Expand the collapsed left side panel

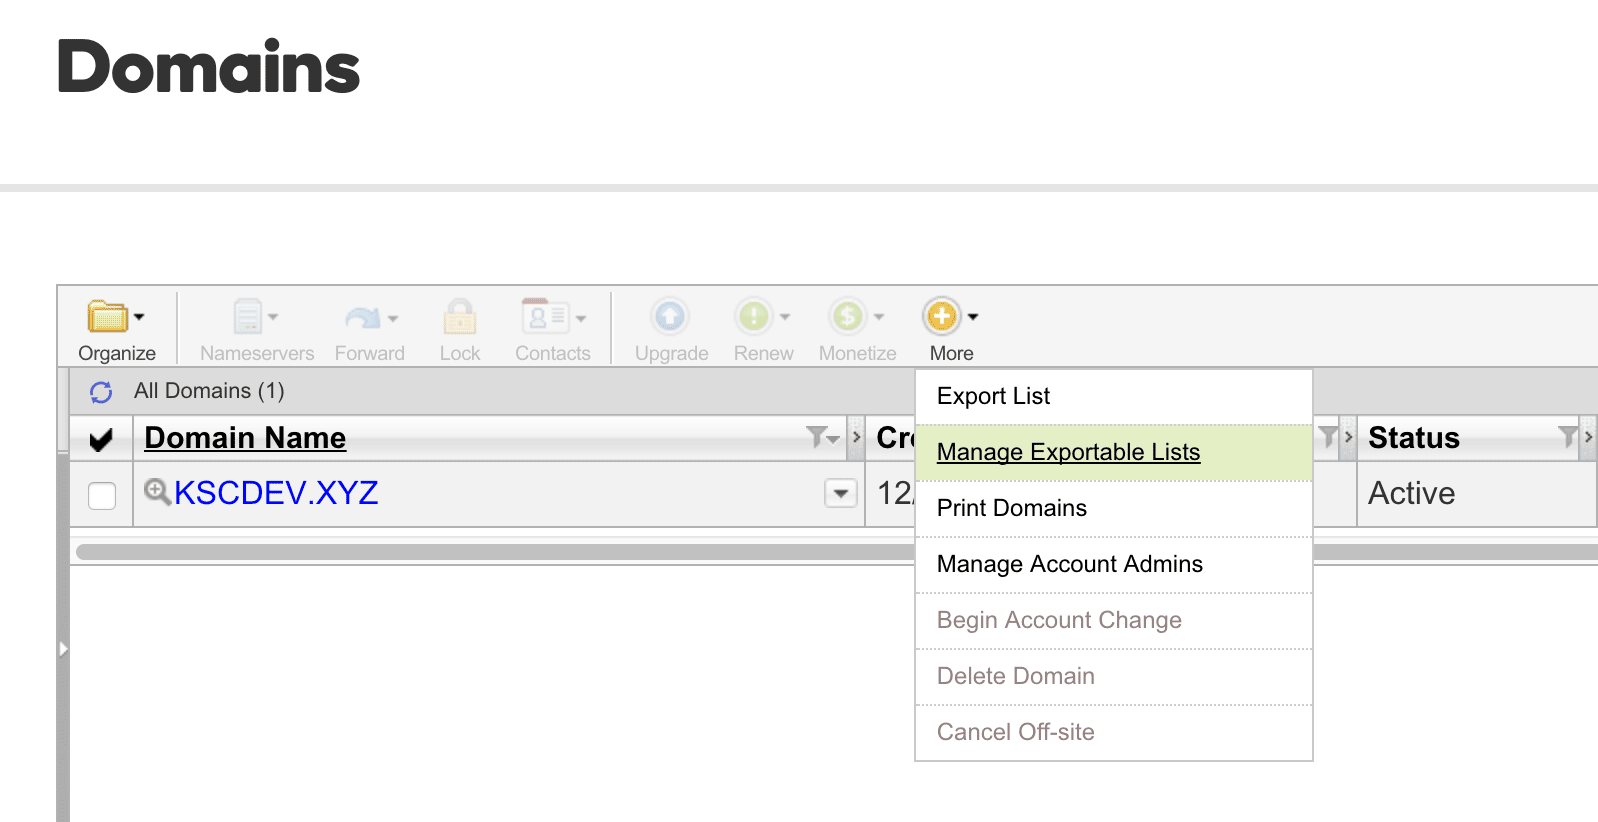point(63,649)
